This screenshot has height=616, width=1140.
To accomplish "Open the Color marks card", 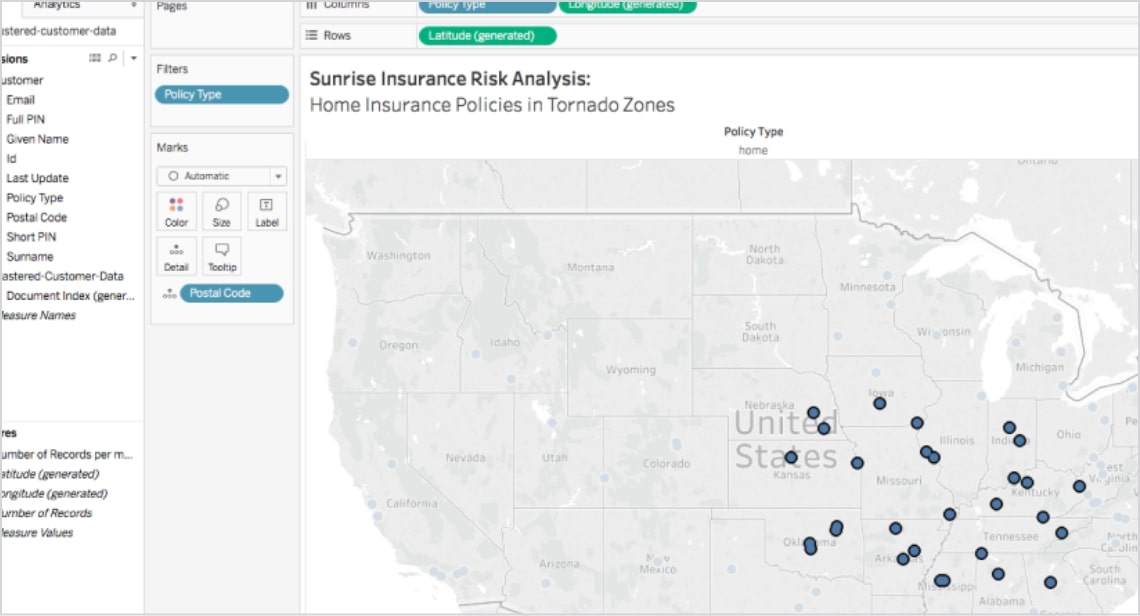I will coord(176,211).
